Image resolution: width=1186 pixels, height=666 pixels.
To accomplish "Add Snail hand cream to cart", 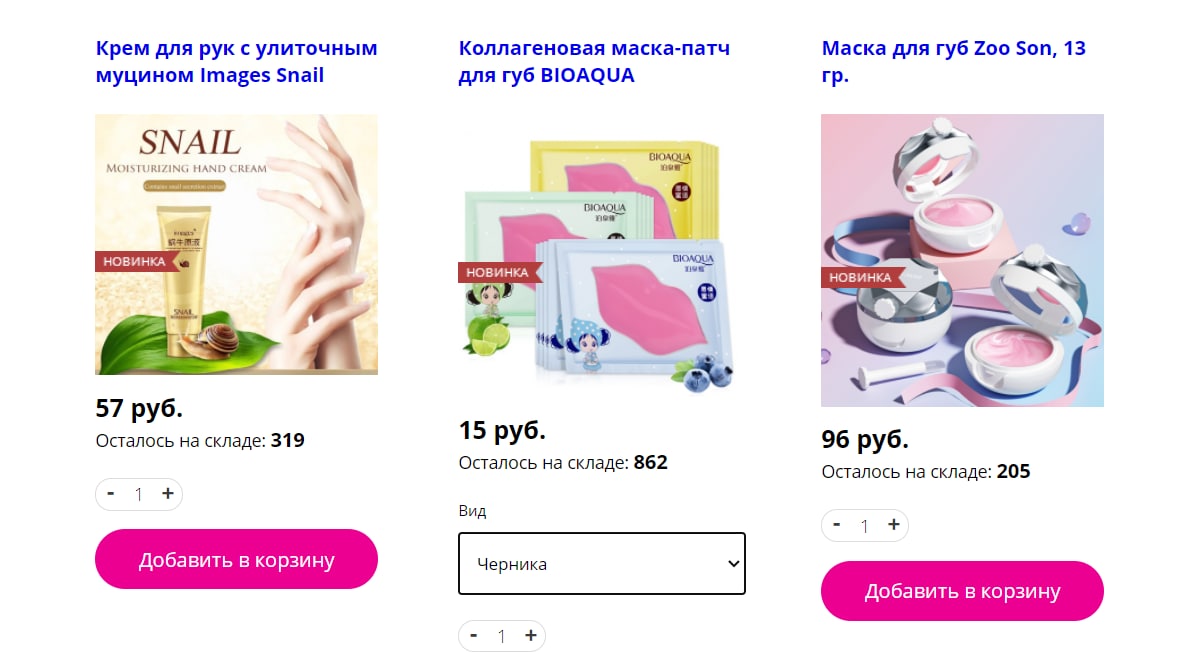I will 236,559.
